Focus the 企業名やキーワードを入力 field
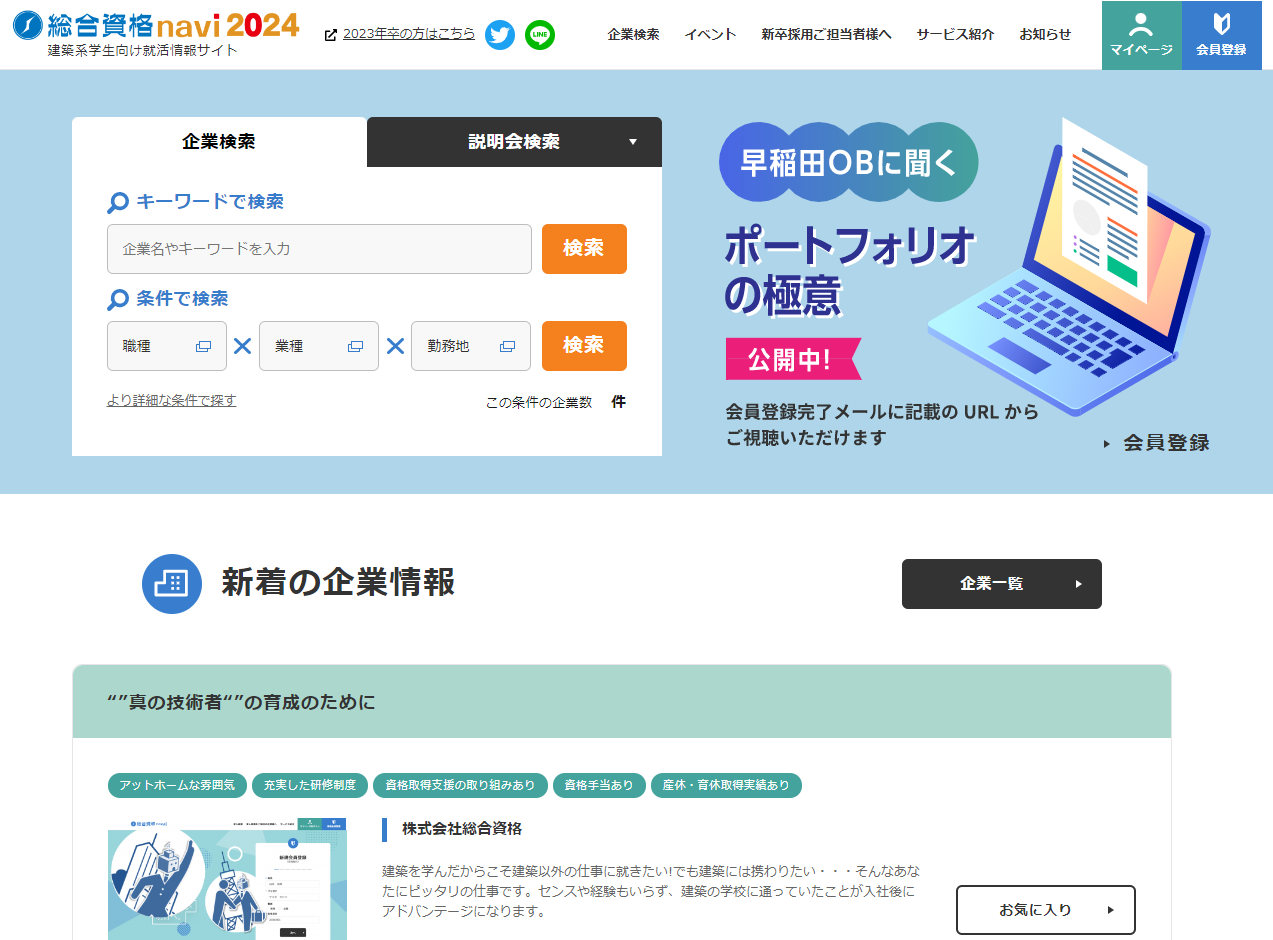Image resolution: width=1273 pixels, height=940 pixels. click(319, 249)
